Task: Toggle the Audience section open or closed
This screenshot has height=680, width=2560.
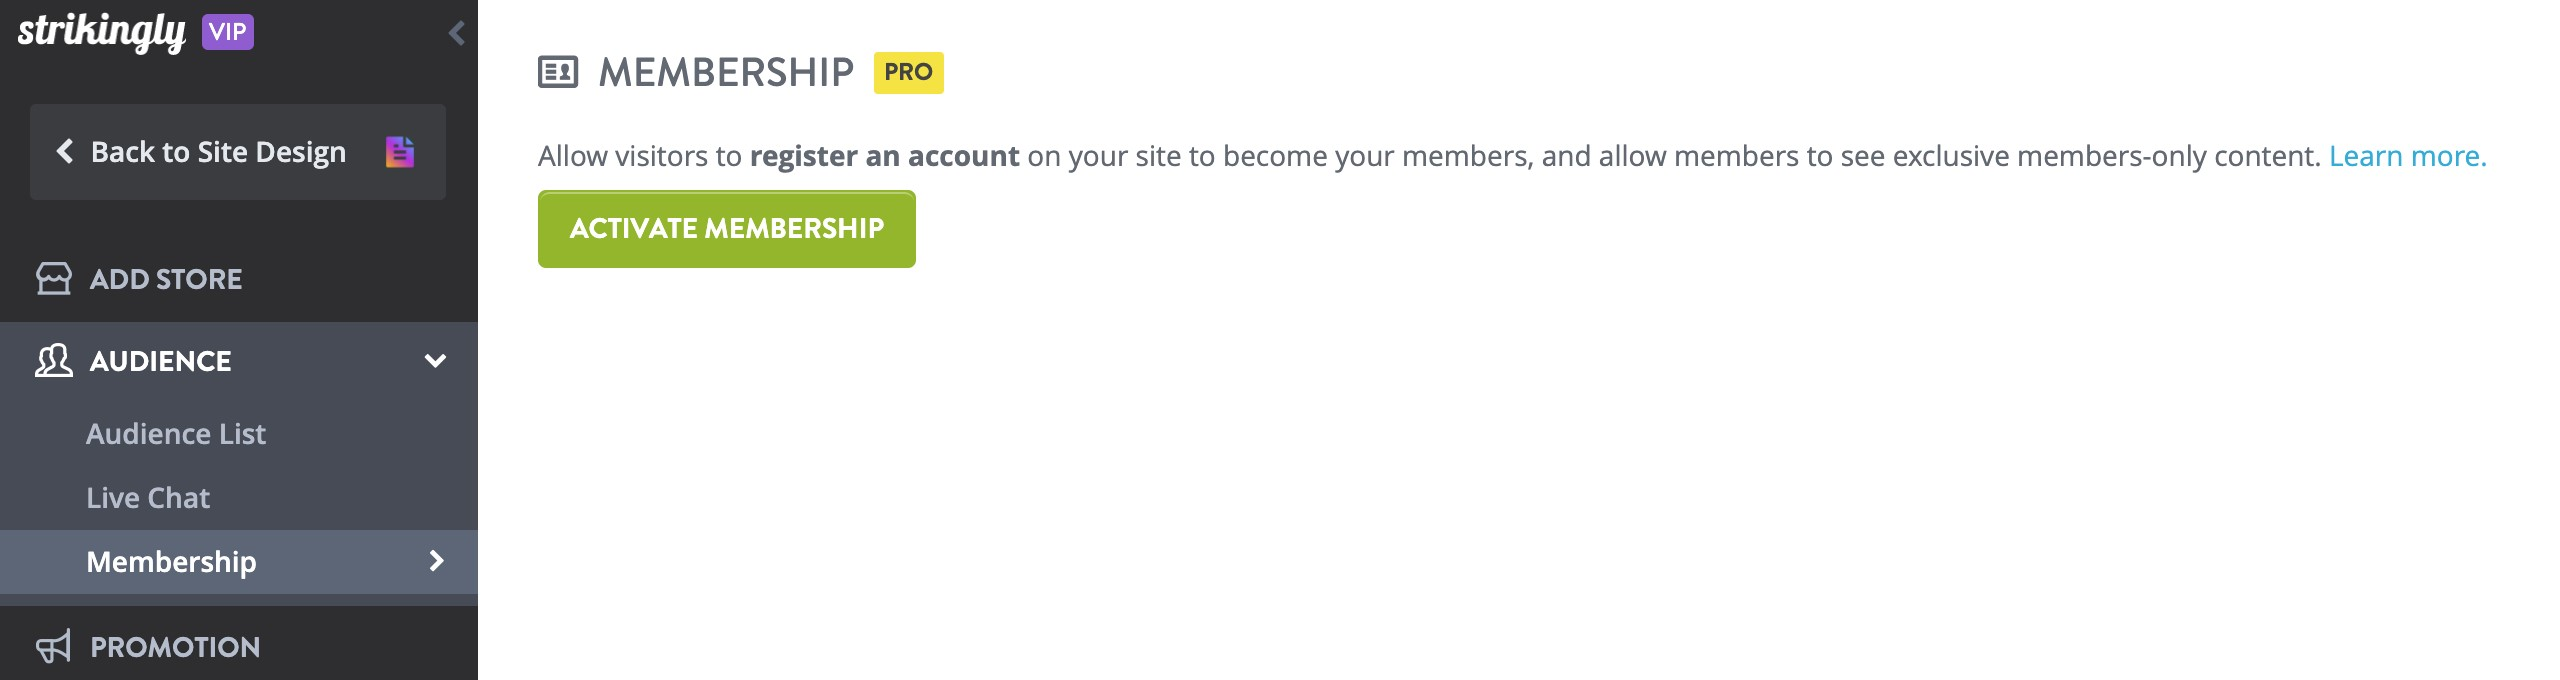Action: pyautogui.click(x=160, y=360)
